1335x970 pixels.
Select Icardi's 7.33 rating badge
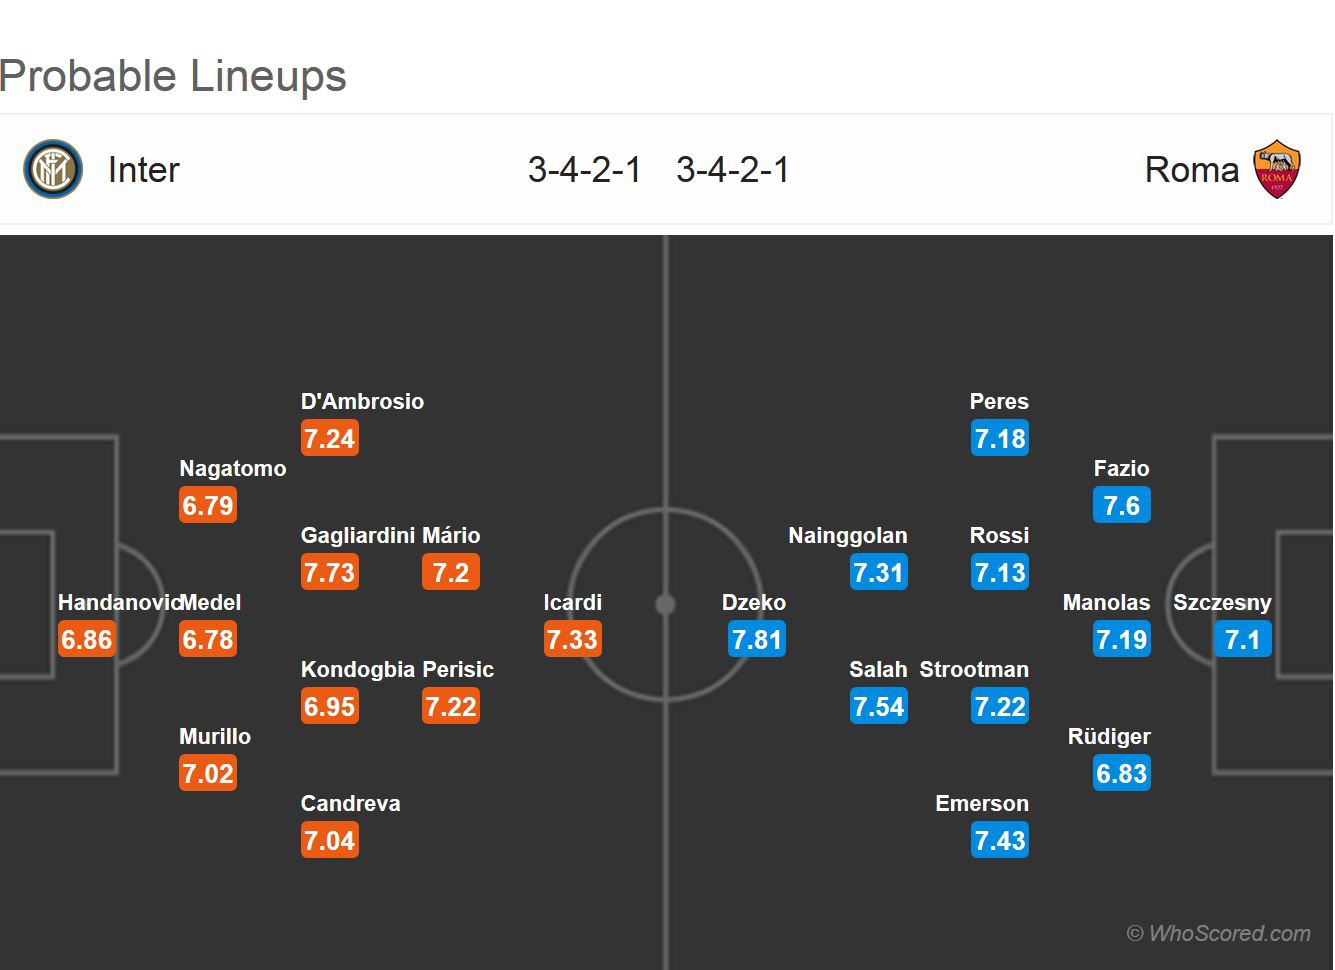pos(572,639)
